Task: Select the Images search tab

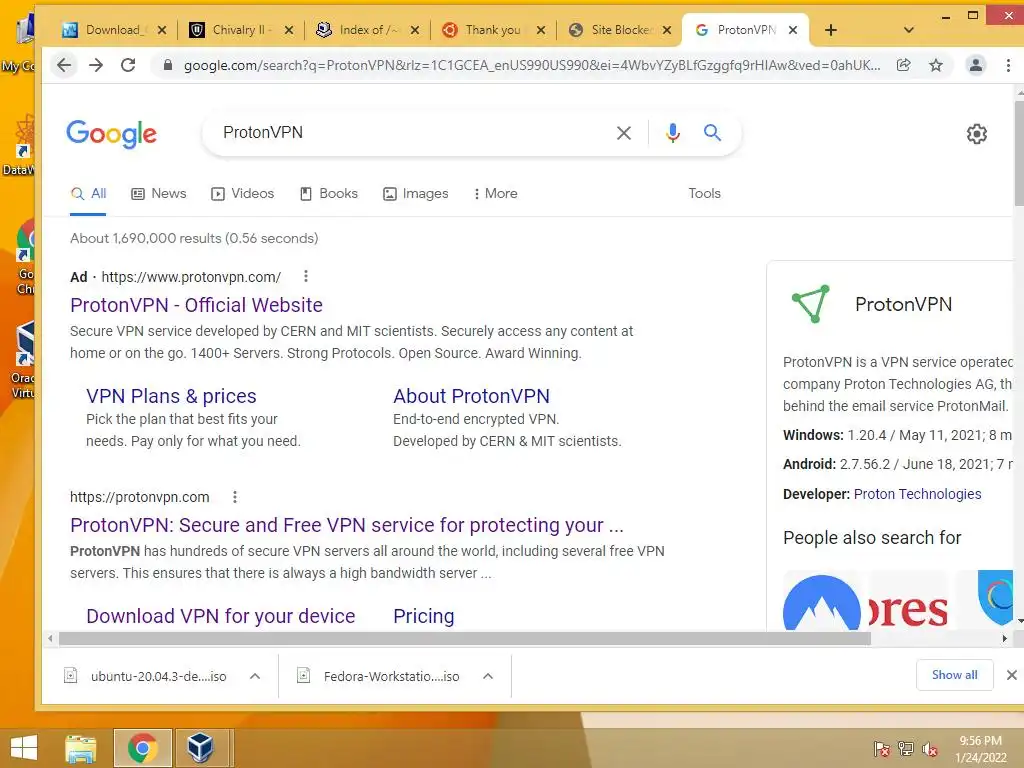Action: tap(415, 194)
